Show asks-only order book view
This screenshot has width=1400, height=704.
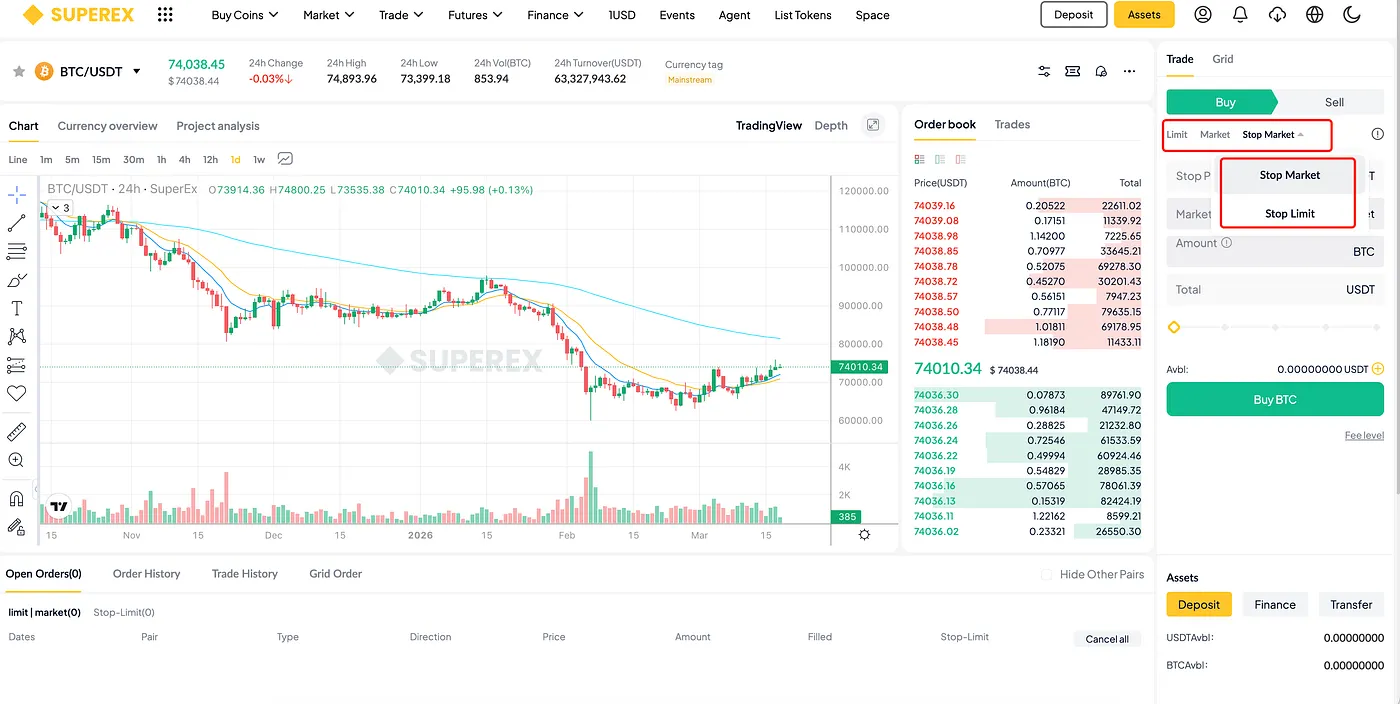click(960, 159)
